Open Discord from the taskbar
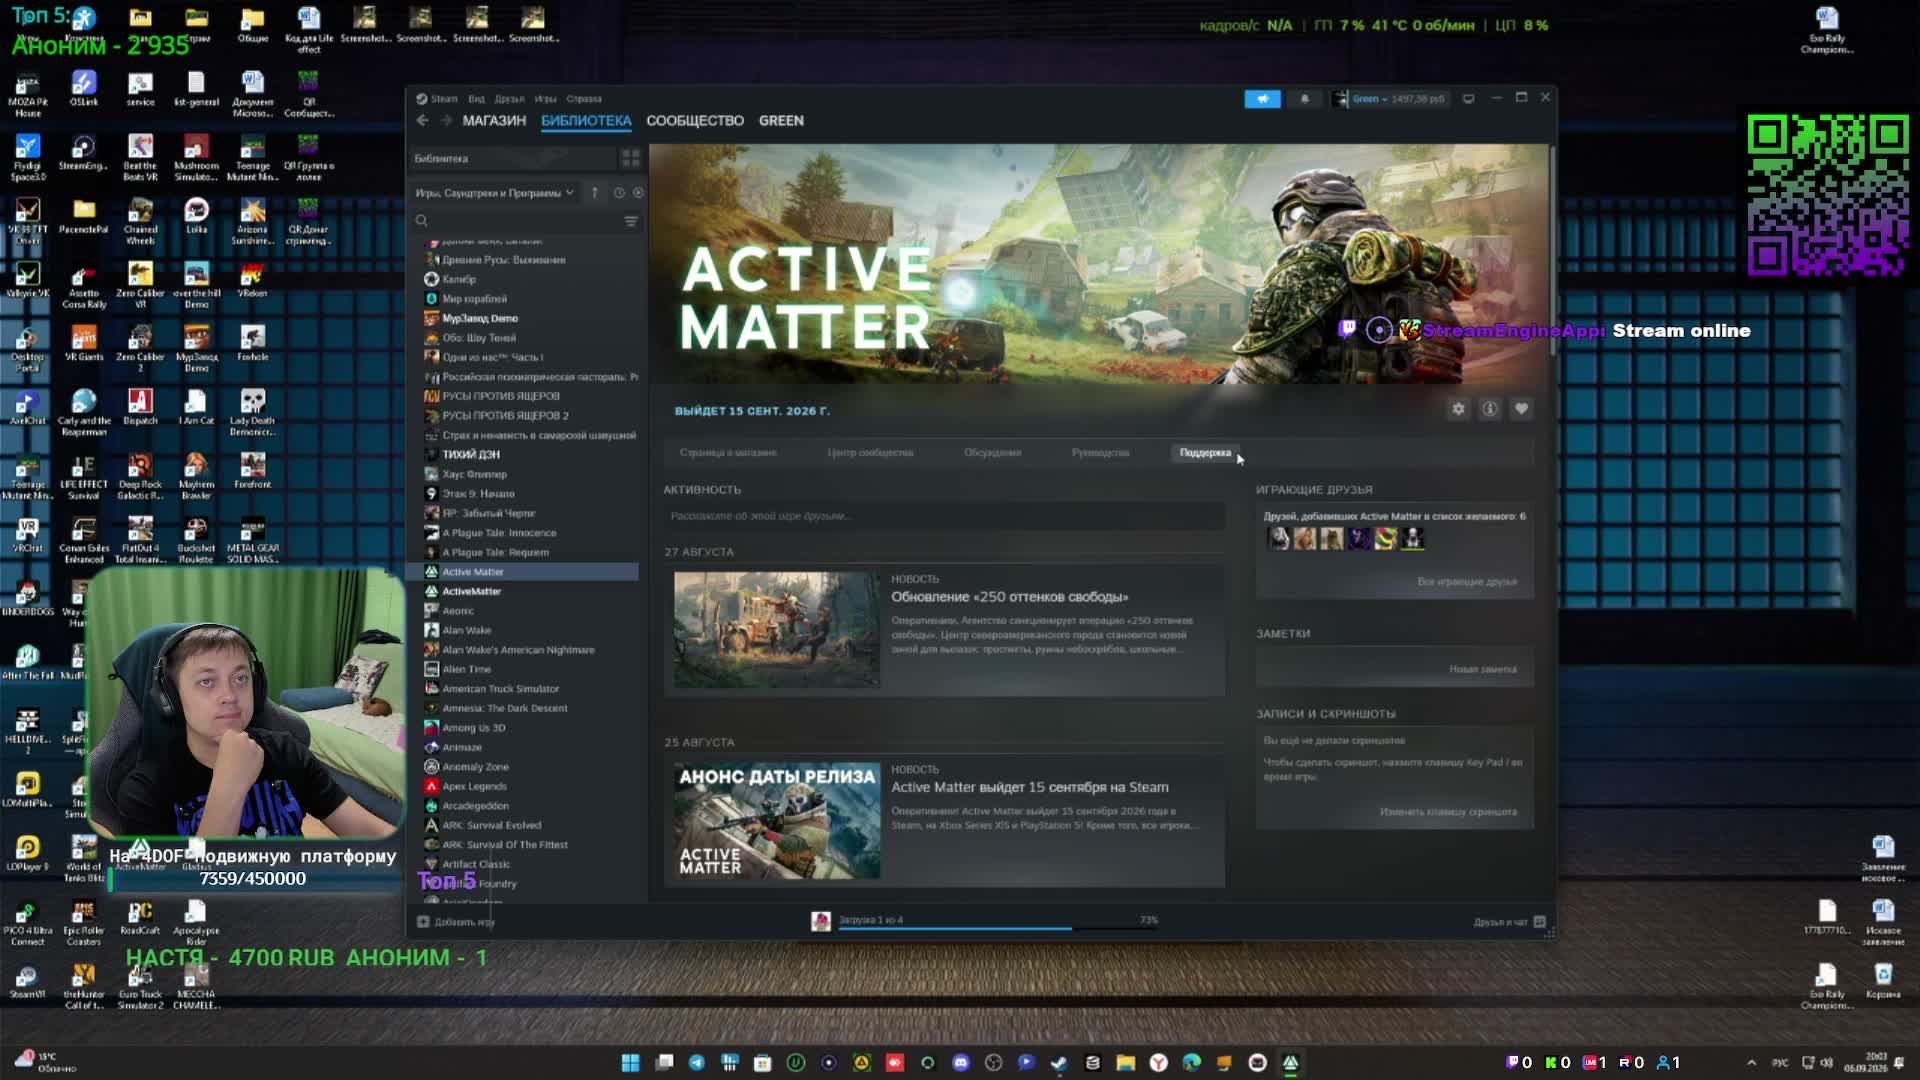1920x1080 pixels. pyautogui.click(x=961, y=1063)
